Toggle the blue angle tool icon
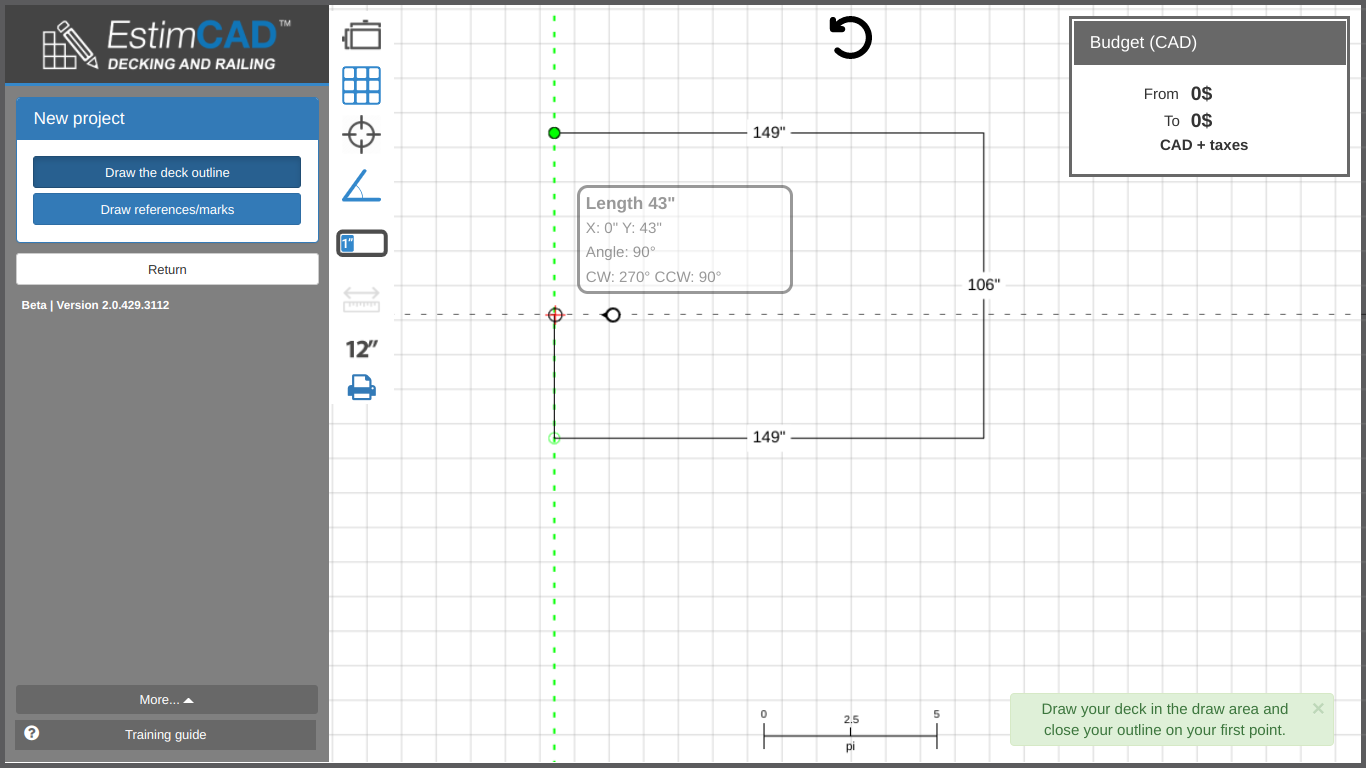The width and height of the screenshot is (1366, 768). click(362, 186)
